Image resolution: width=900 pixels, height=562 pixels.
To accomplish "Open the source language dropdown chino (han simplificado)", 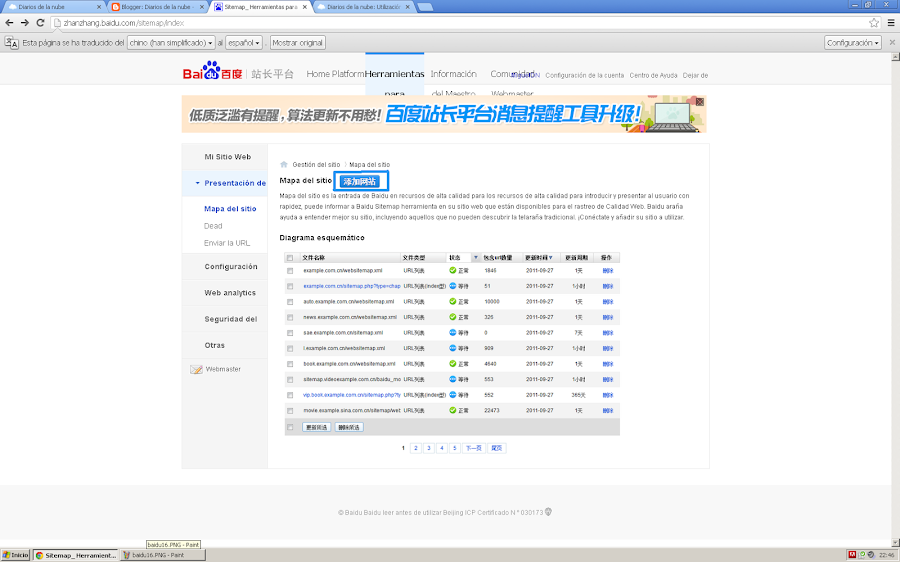I will [x=171, y=42].
